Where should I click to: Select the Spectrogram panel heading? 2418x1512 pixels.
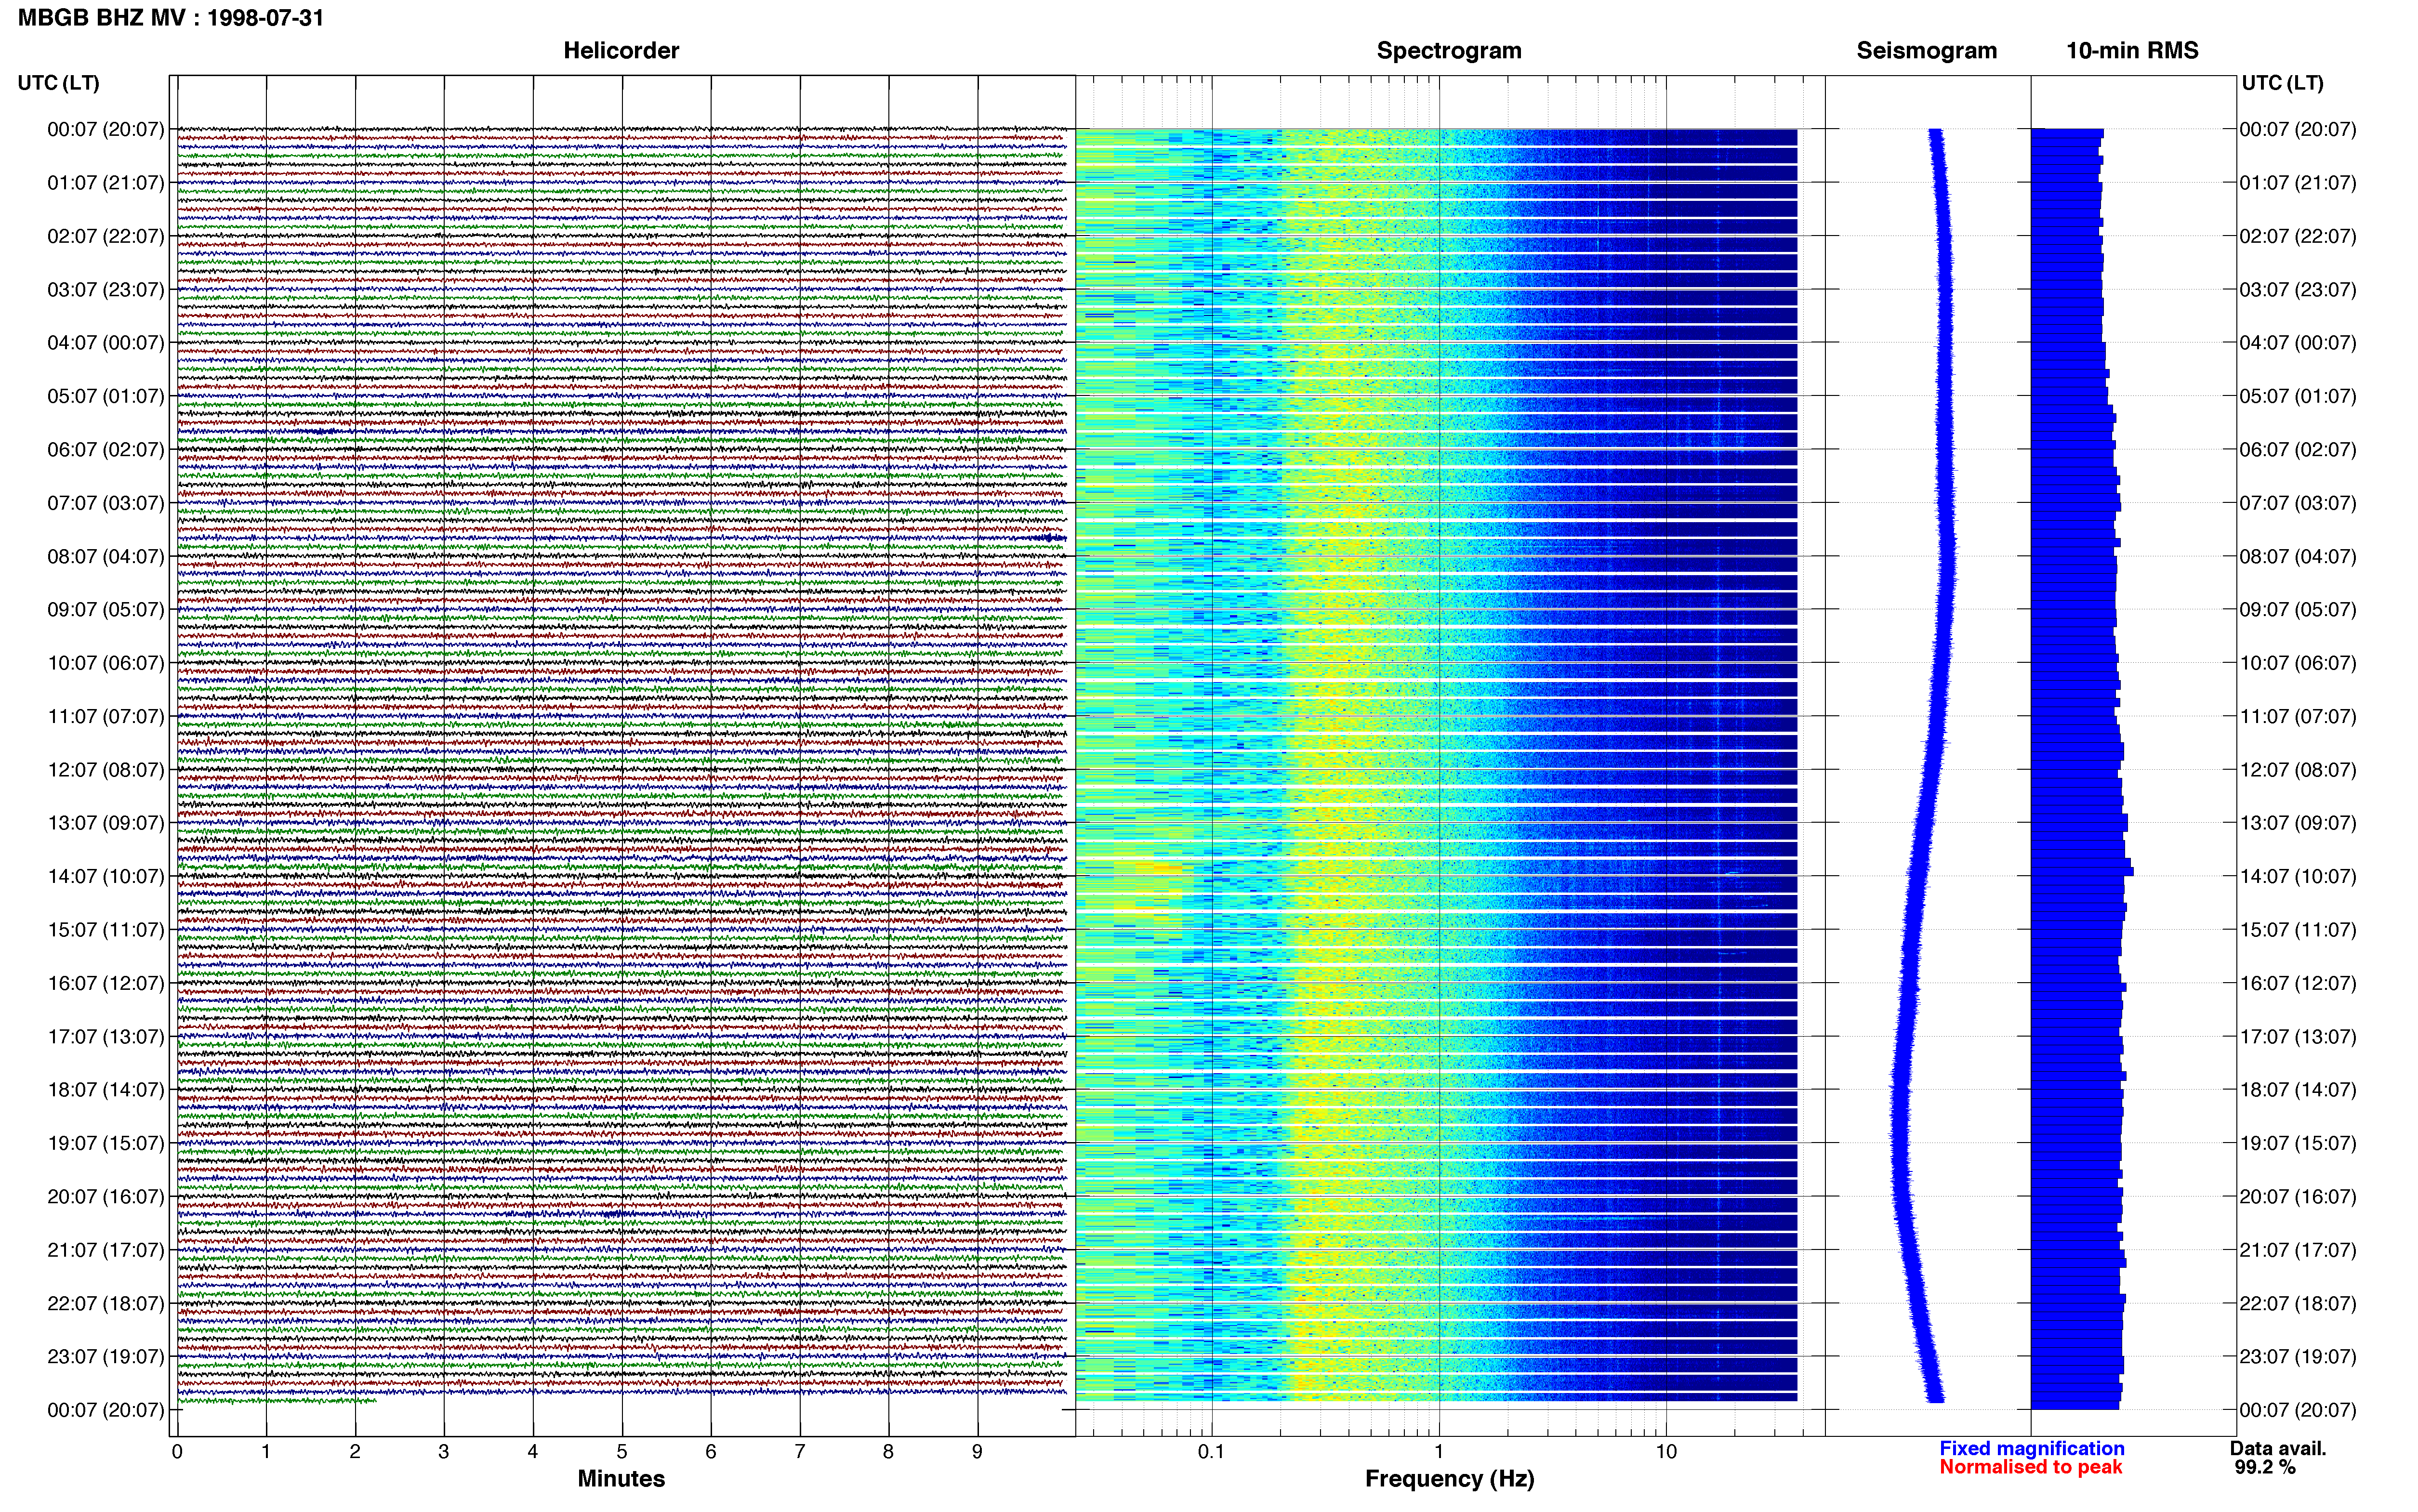click(x=1449, y=50)
